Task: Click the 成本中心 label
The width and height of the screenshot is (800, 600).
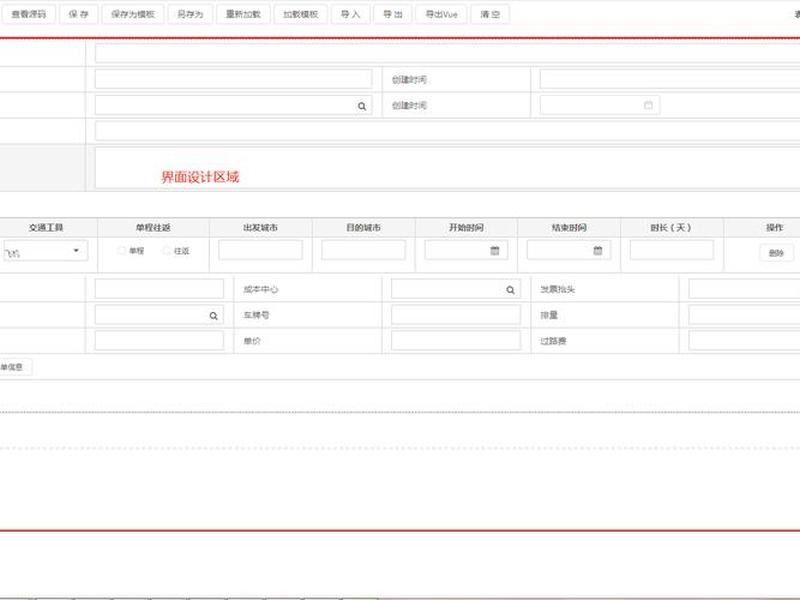Action: (261, 289)
